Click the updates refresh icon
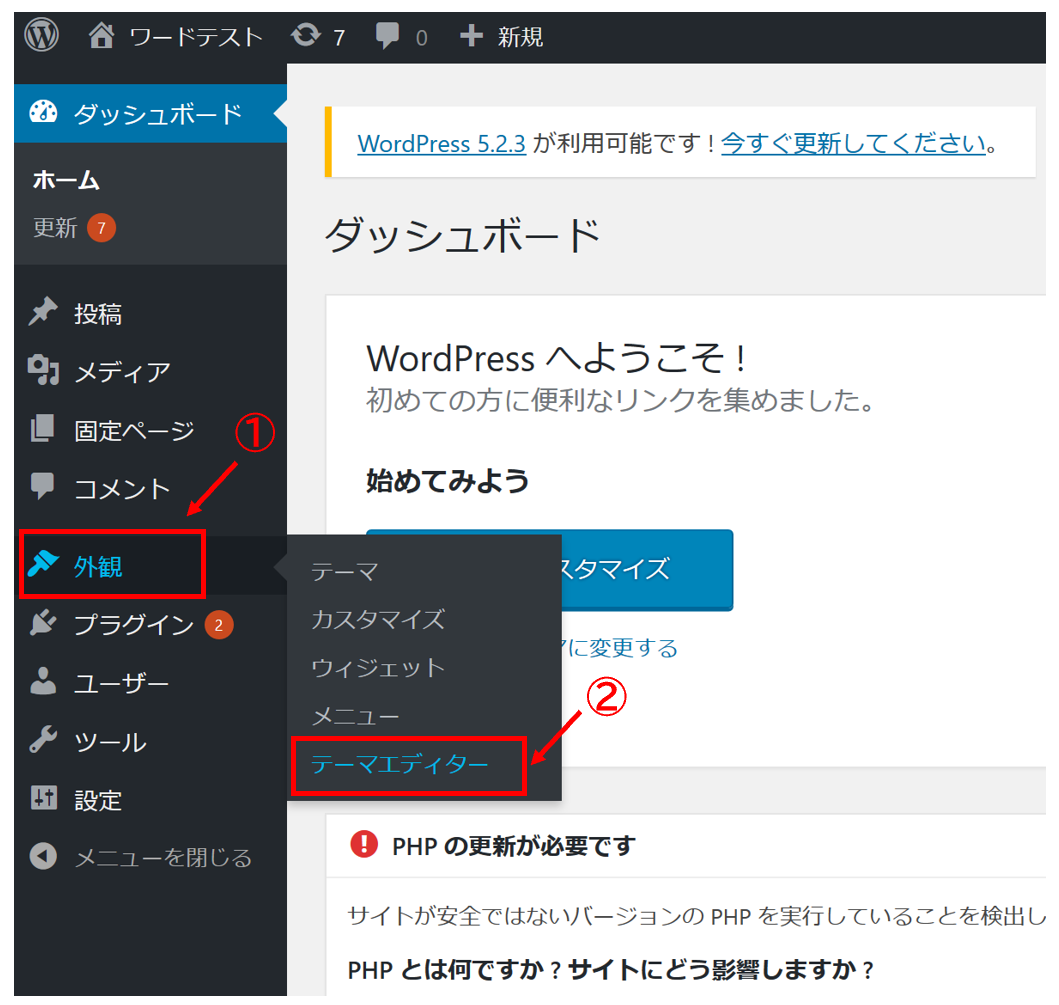The width and height of the screenshot is (1059, 1005). [304, 37]
